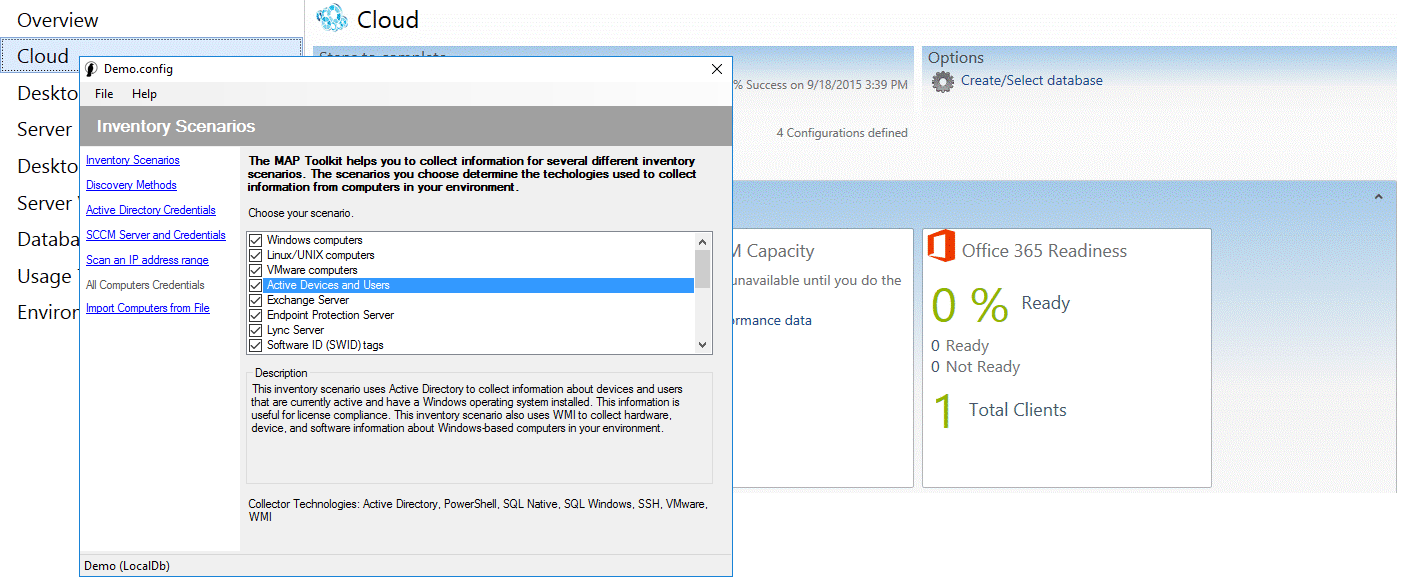Screen dimensions: 1403x580
Task: Click the Office 365 logo icon
Action: (x=939, y=246)
